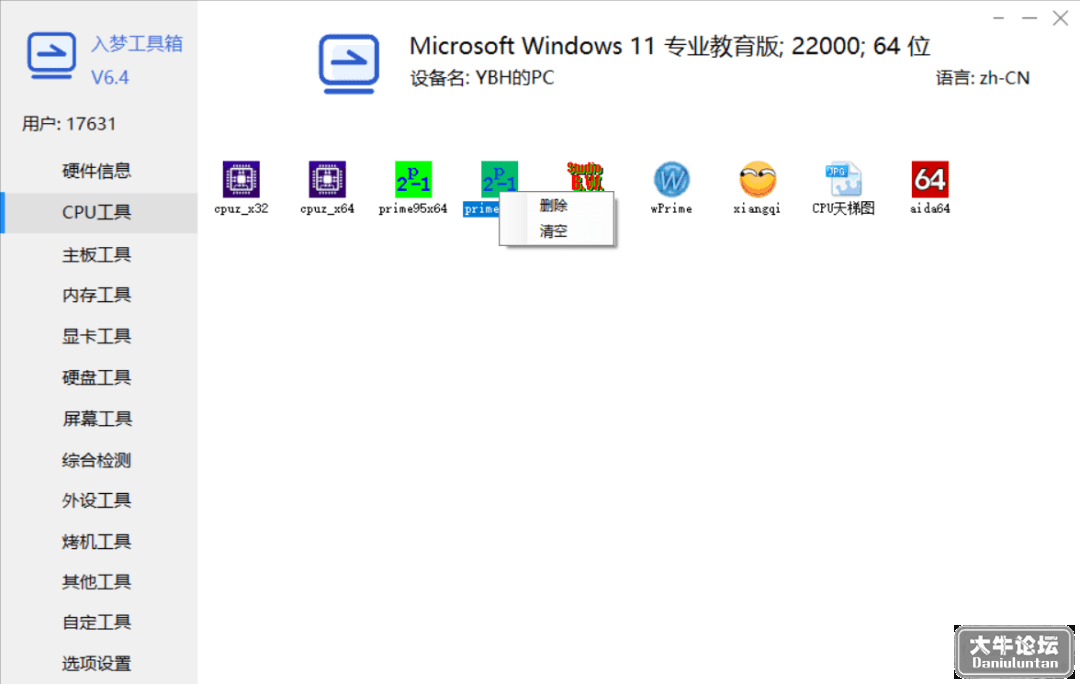Show the 其他工具 category

tap(99, 582)
